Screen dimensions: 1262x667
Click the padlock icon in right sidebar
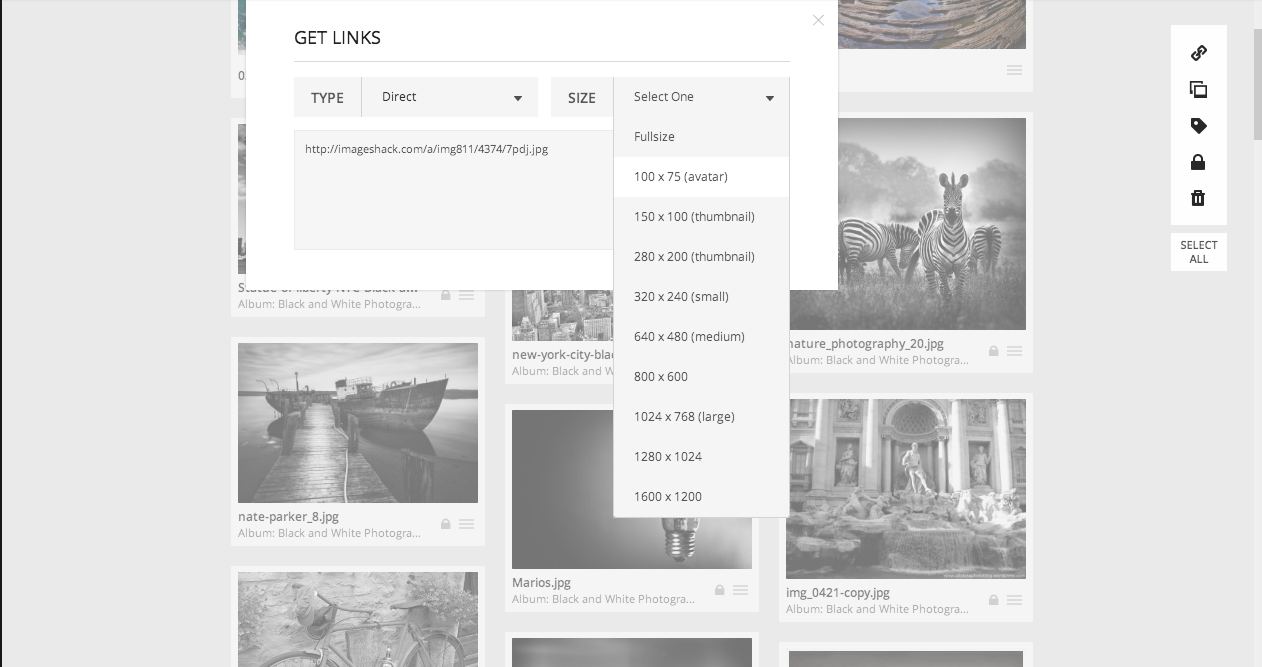point(1198,162)
